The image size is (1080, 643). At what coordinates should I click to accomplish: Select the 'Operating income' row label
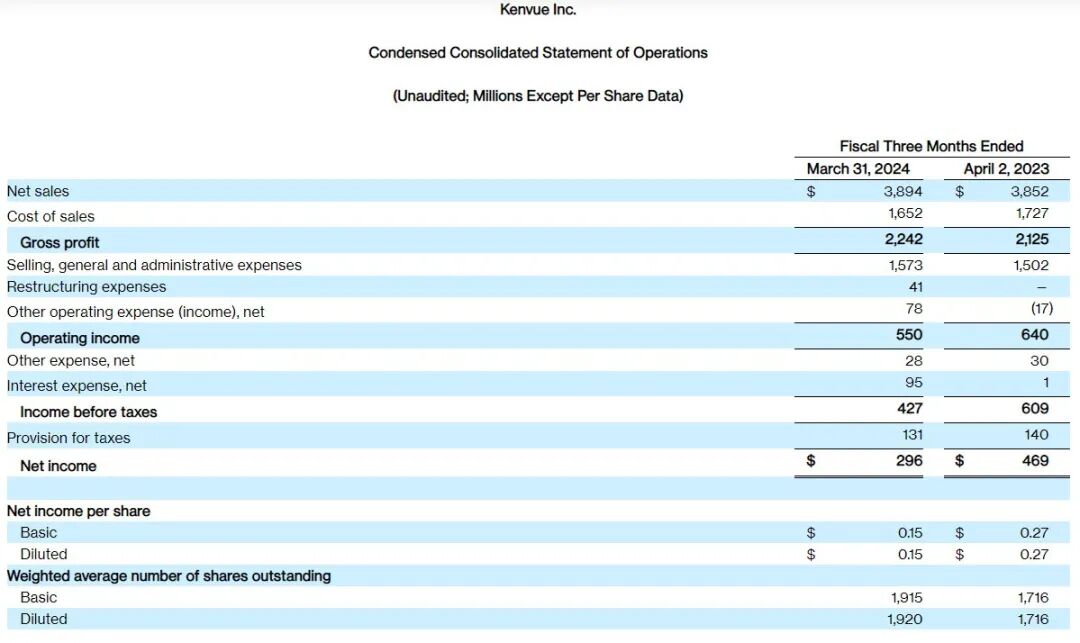[80, 338]
